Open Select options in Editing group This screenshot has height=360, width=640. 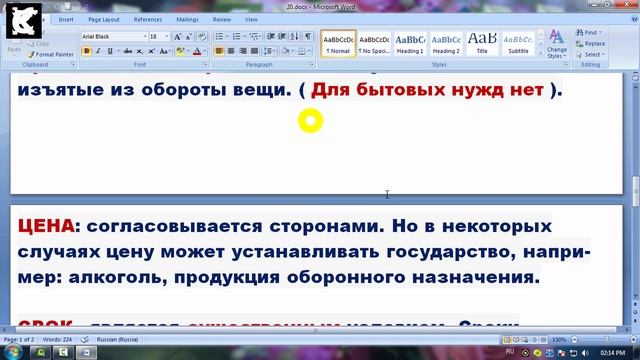point(590,55)
